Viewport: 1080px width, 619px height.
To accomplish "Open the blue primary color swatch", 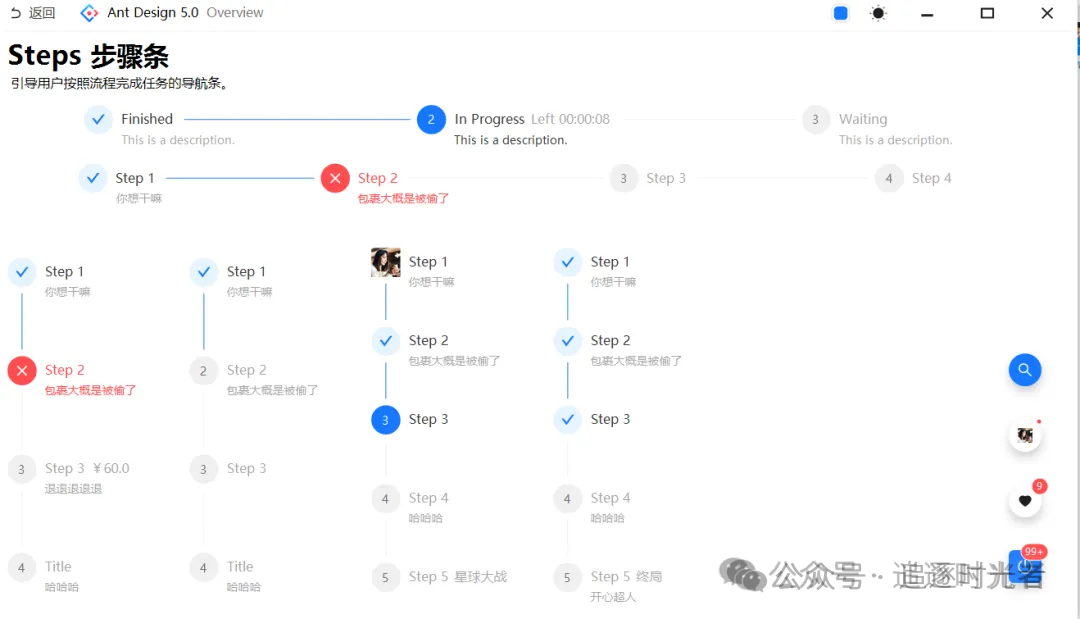I will [x=840, y=13].
